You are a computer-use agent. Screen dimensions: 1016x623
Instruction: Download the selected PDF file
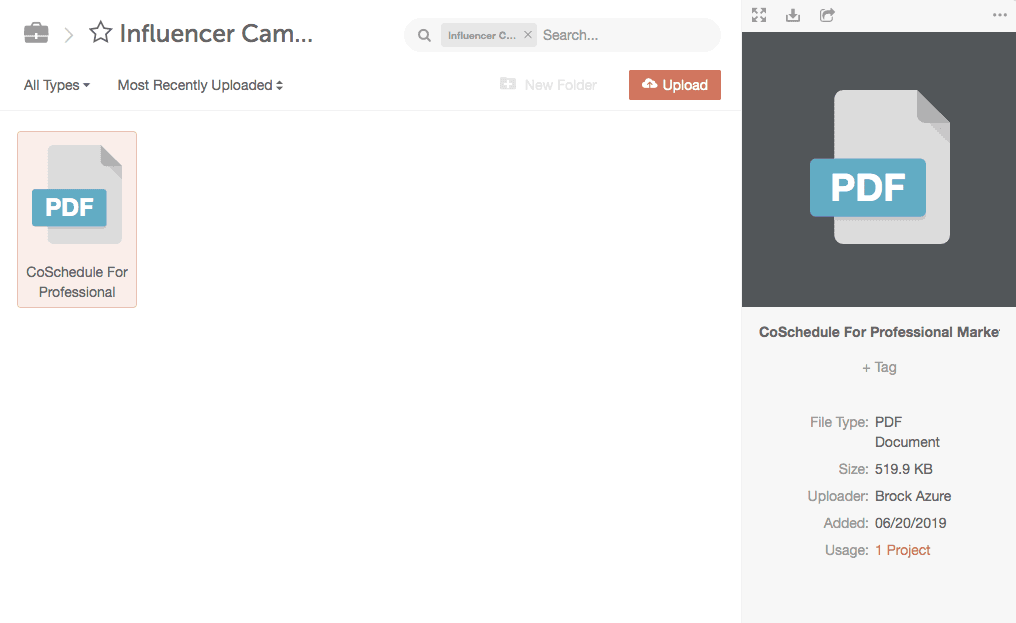[793, 15]
